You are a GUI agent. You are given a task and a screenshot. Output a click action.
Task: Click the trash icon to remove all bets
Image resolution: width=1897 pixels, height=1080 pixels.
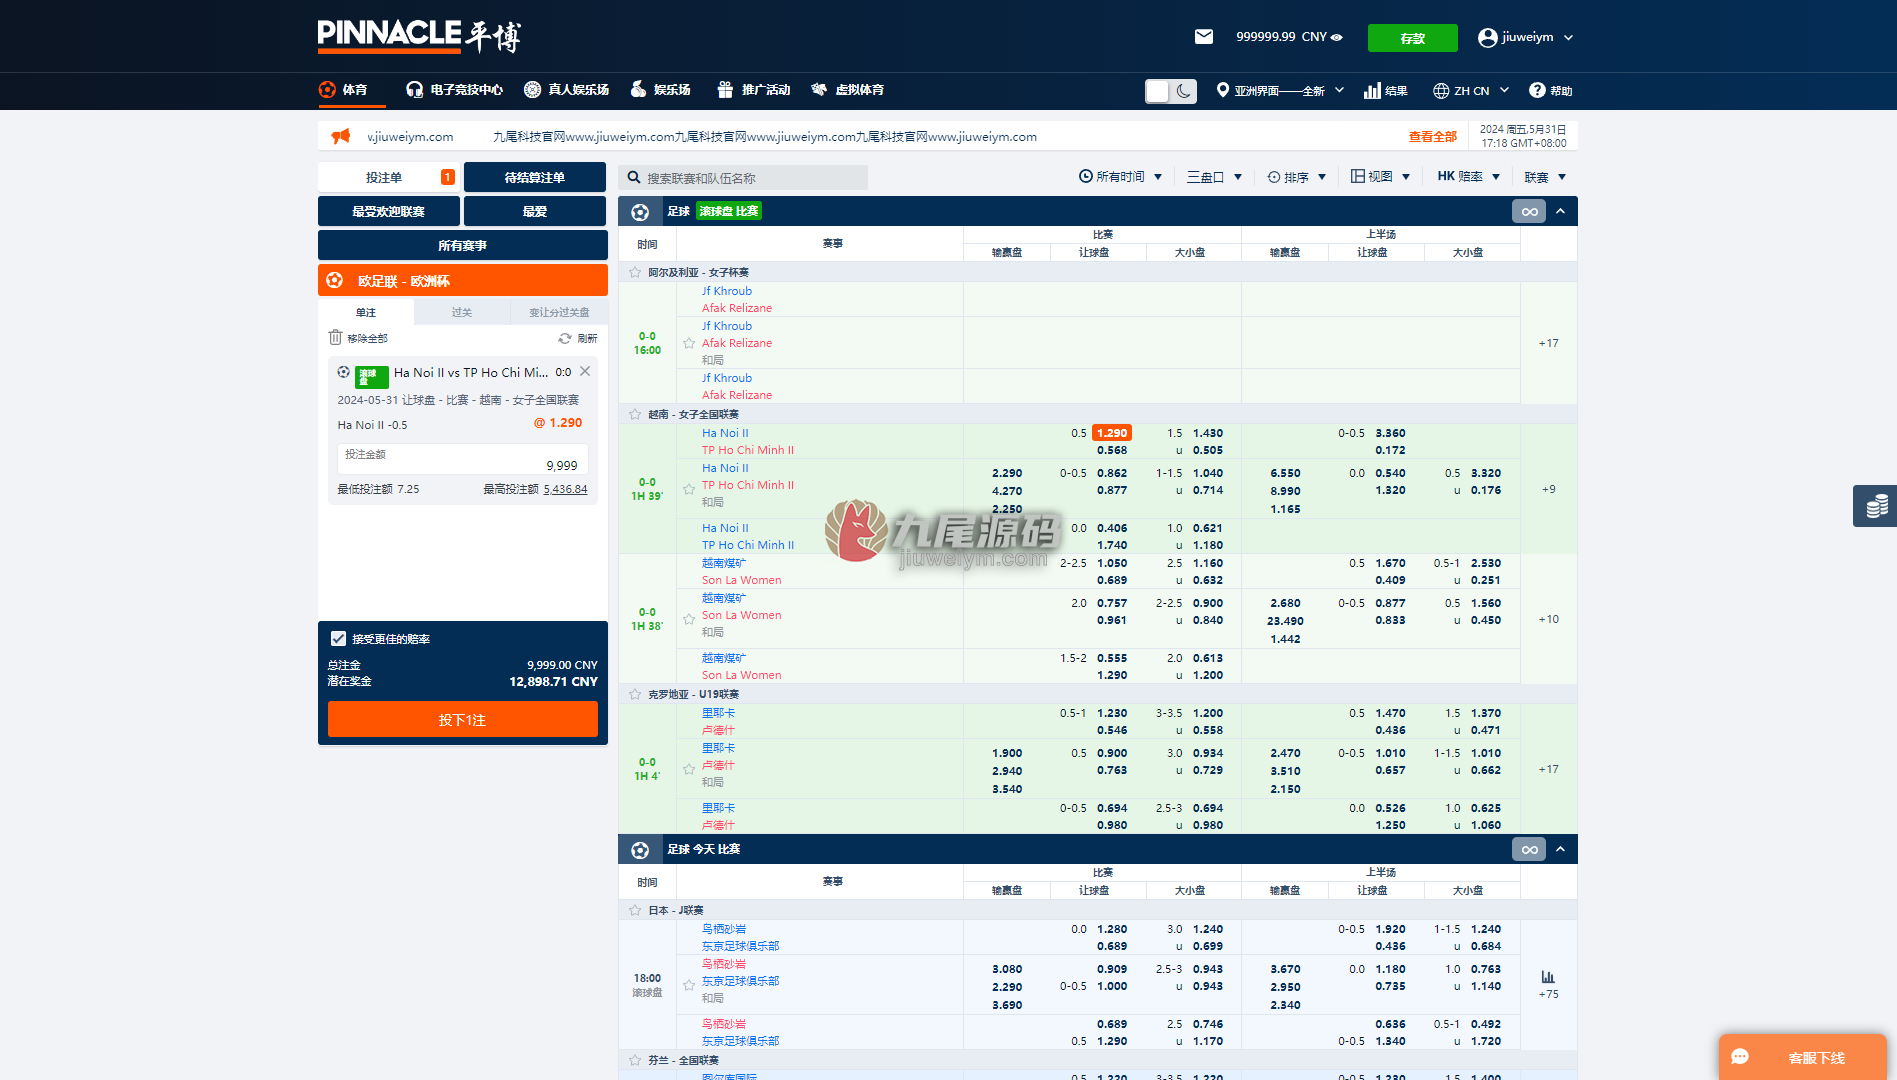point(335,338)
